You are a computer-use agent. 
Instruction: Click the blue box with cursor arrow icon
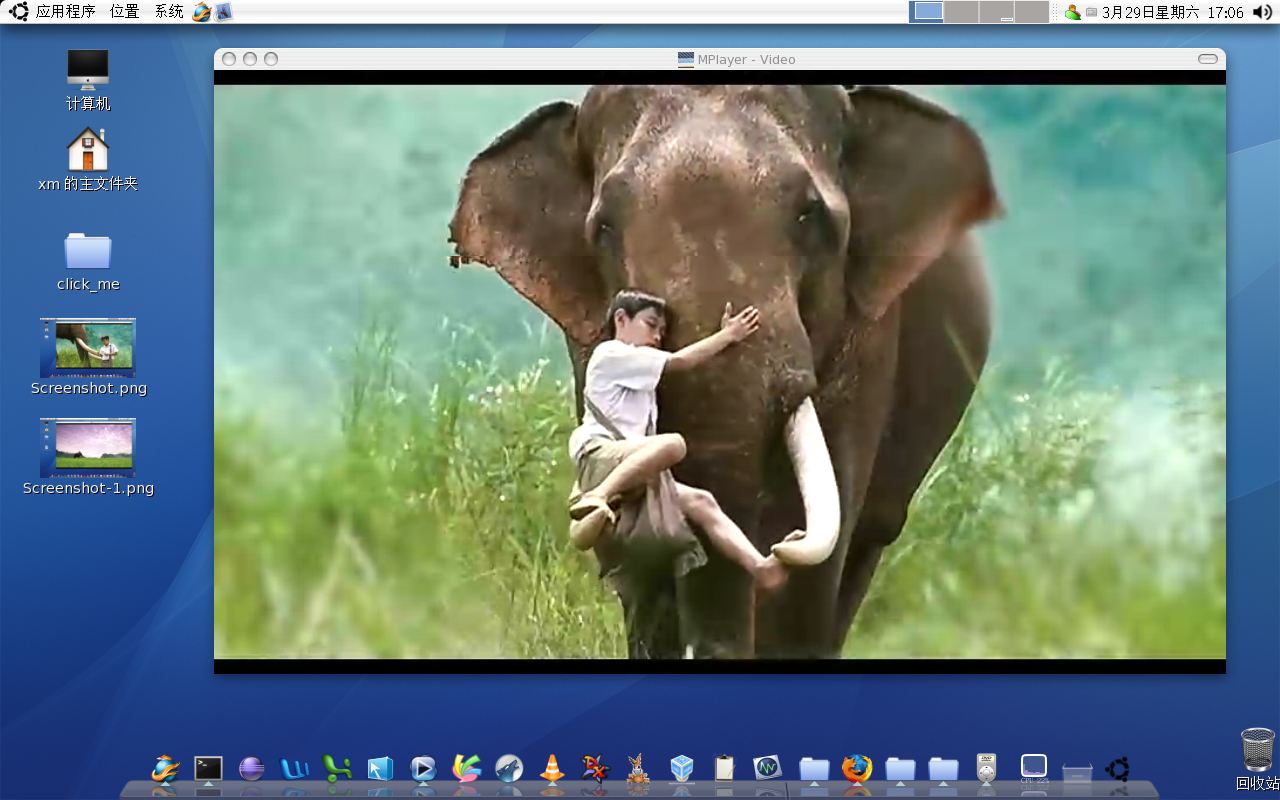(x=381, y=768)
